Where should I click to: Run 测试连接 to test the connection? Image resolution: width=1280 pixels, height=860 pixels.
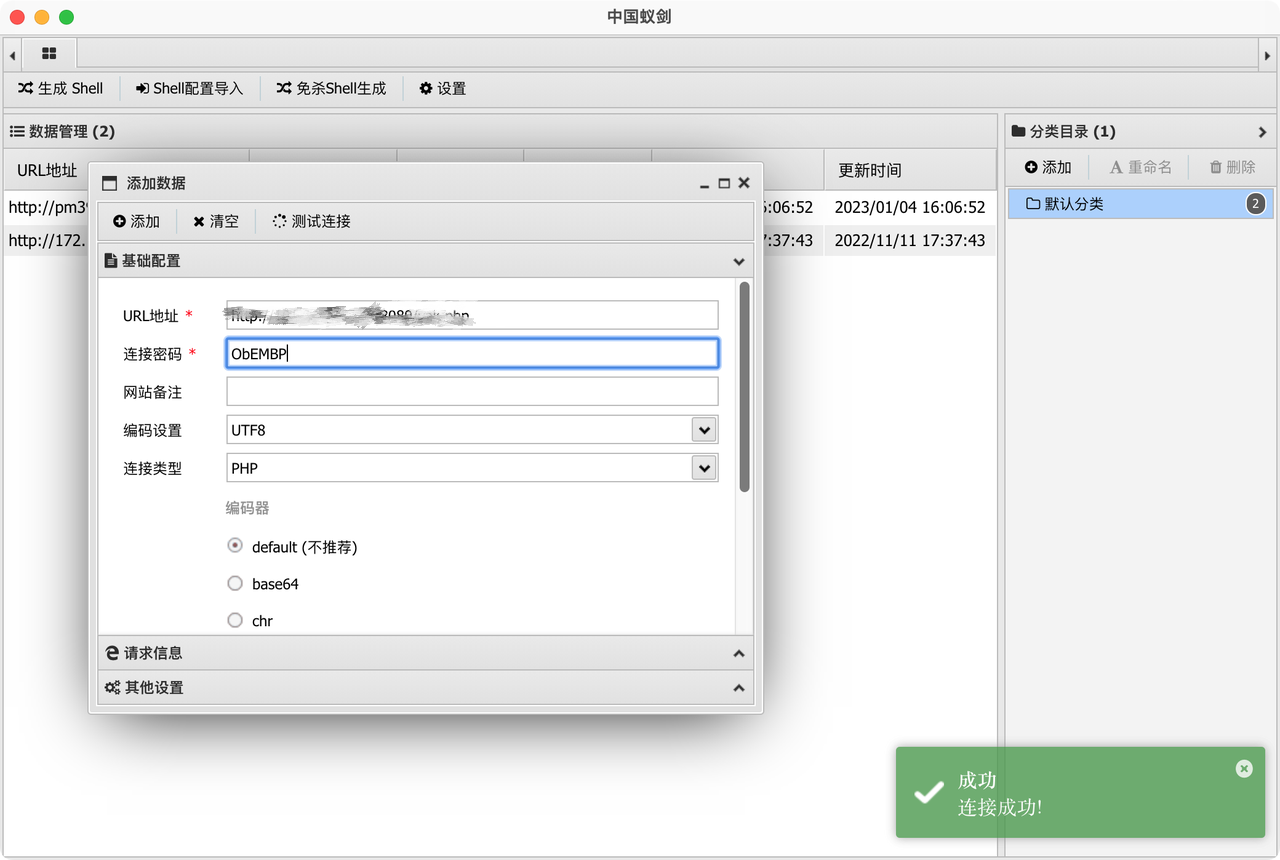tap(311, 221)
